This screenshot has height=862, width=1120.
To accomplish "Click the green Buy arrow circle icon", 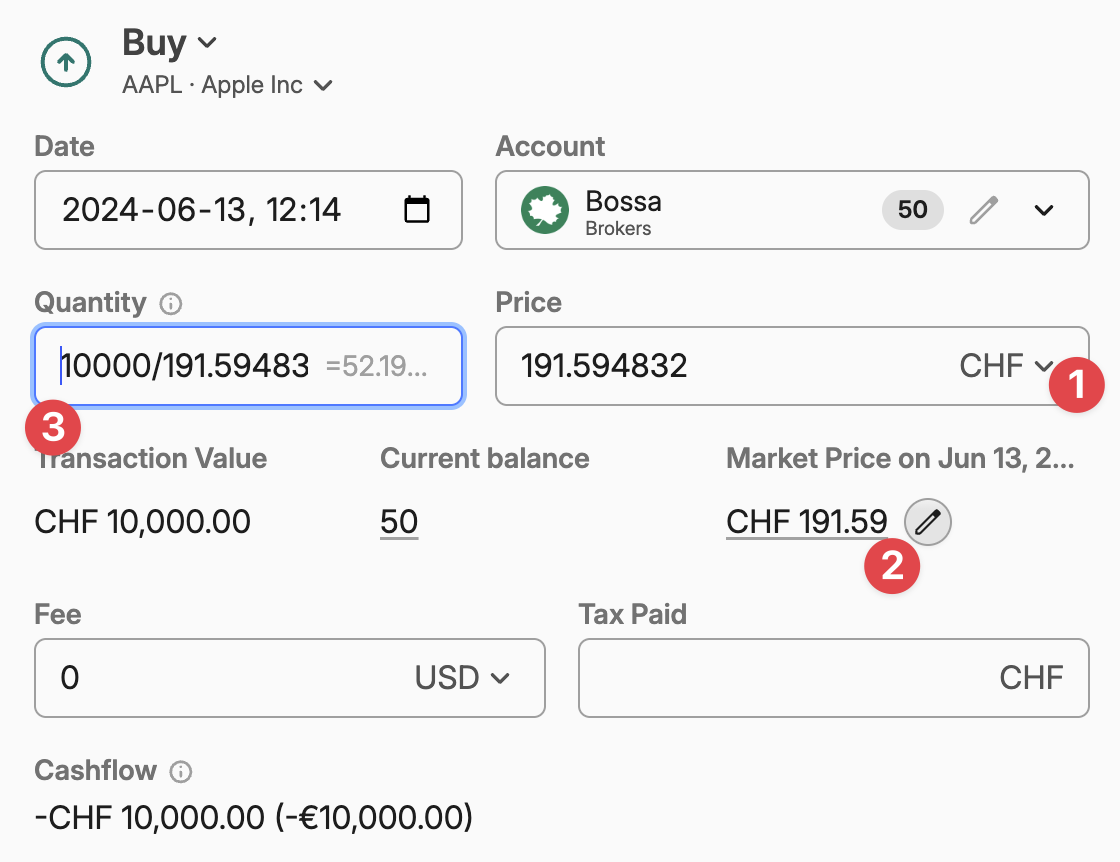I will pyautogui.click(x=66, y=63).
